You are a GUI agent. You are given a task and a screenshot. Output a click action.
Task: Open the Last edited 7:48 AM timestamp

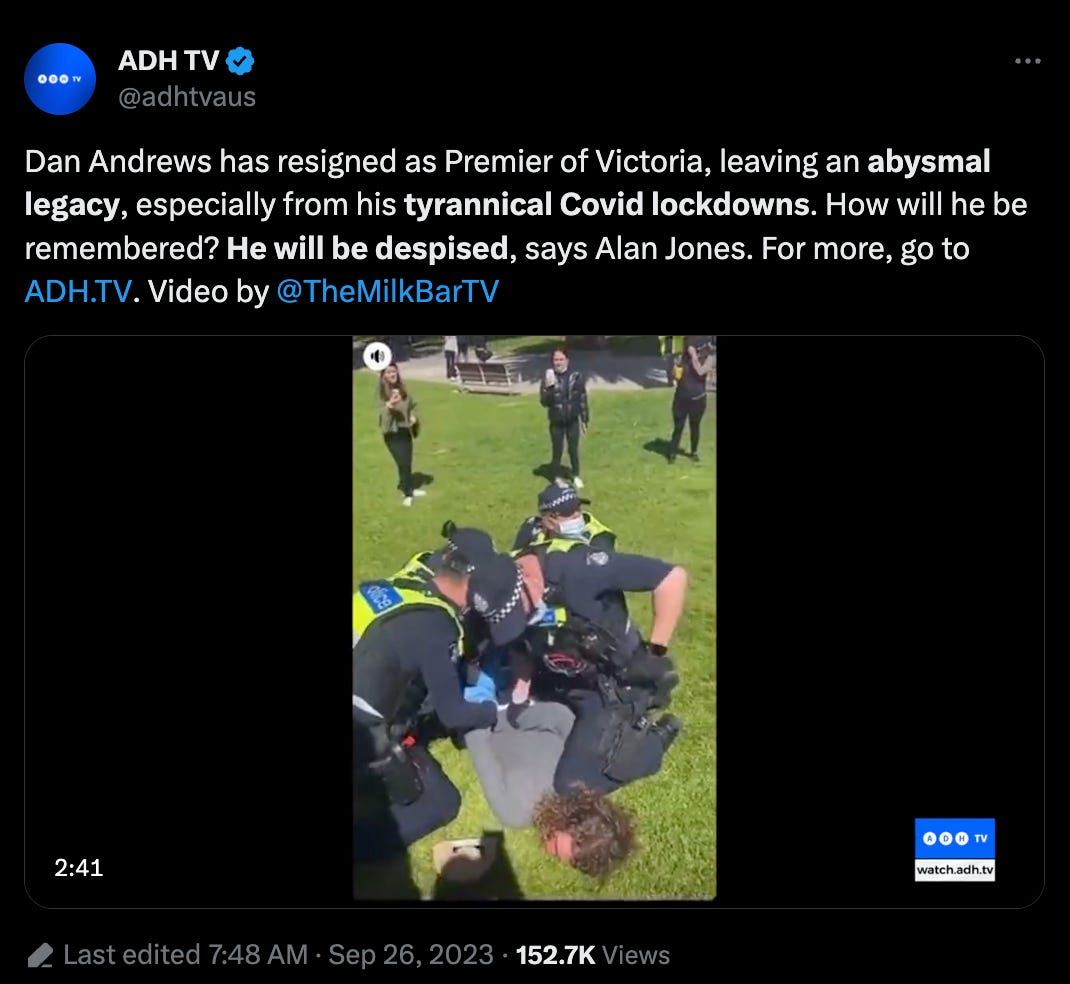(x=186, y=955)
